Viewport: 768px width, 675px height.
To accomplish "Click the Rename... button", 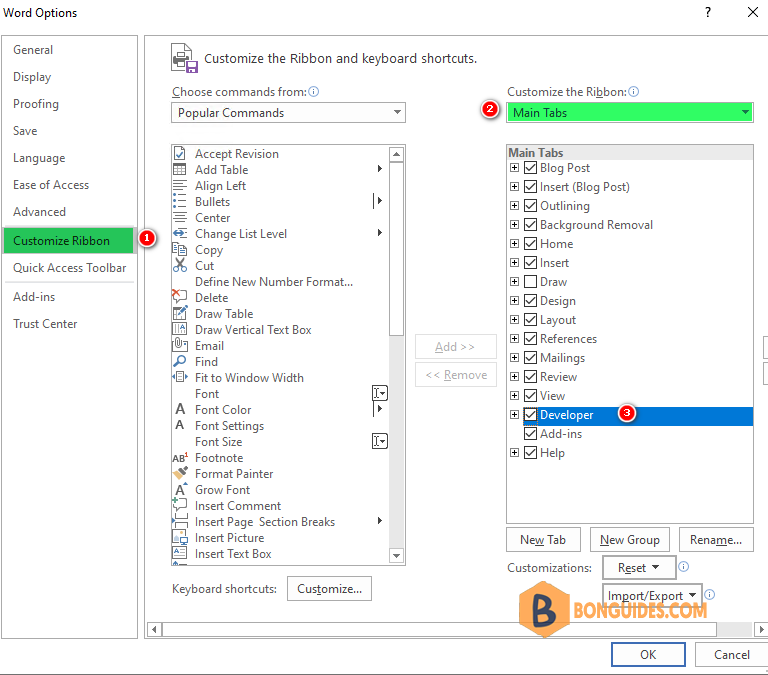I will [716, 539].
